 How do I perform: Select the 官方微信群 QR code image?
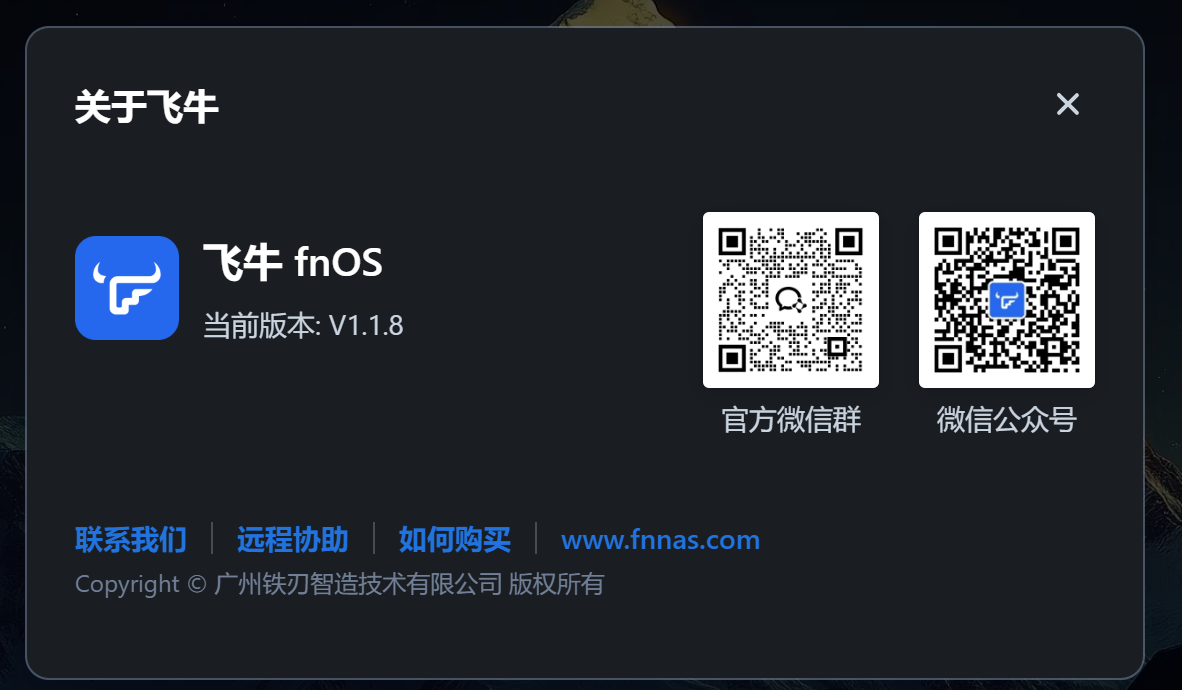pyautogui.click(x=791, y=300)
